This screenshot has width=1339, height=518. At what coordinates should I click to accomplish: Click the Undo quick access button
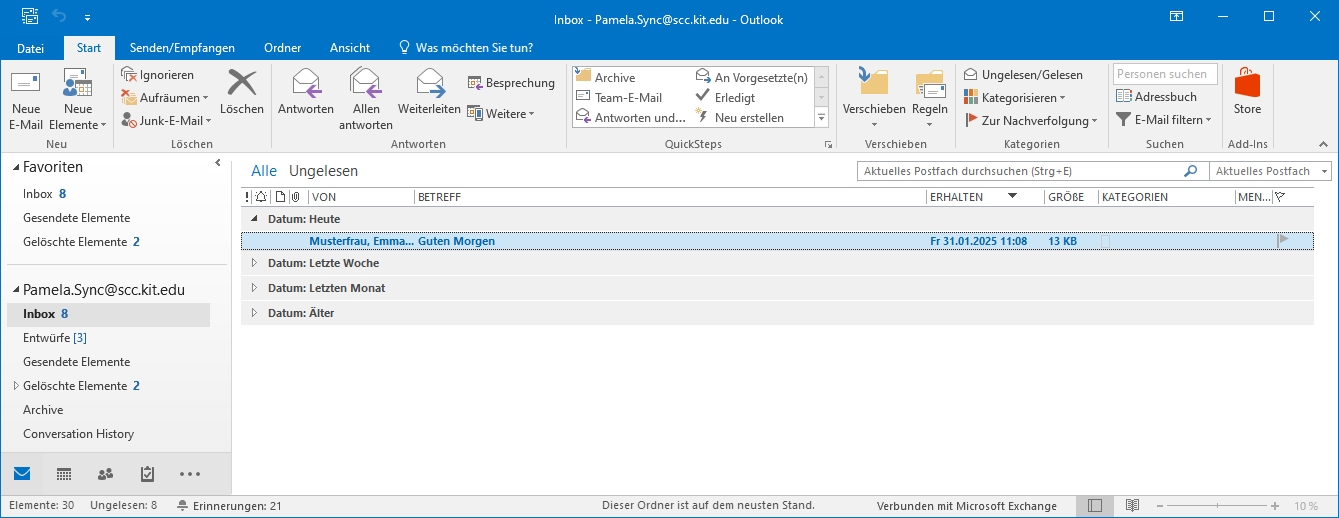(x=59, y=18)
